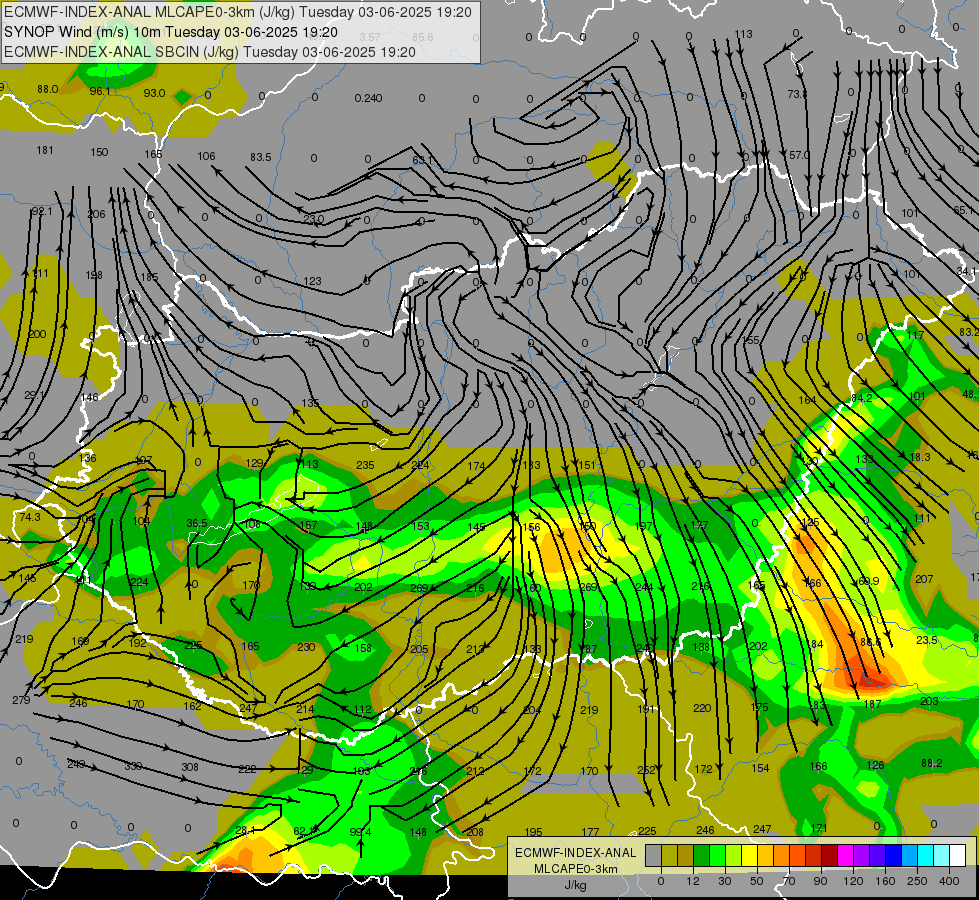Click the 18.3 value on the map
The image size is (979, 900).
(920, 457)
